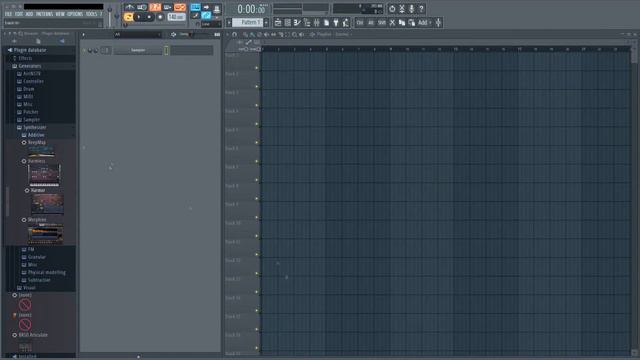Click the one-click audio recording microphone icon
This screenshot has width=640, height=360.
(411, 9)
